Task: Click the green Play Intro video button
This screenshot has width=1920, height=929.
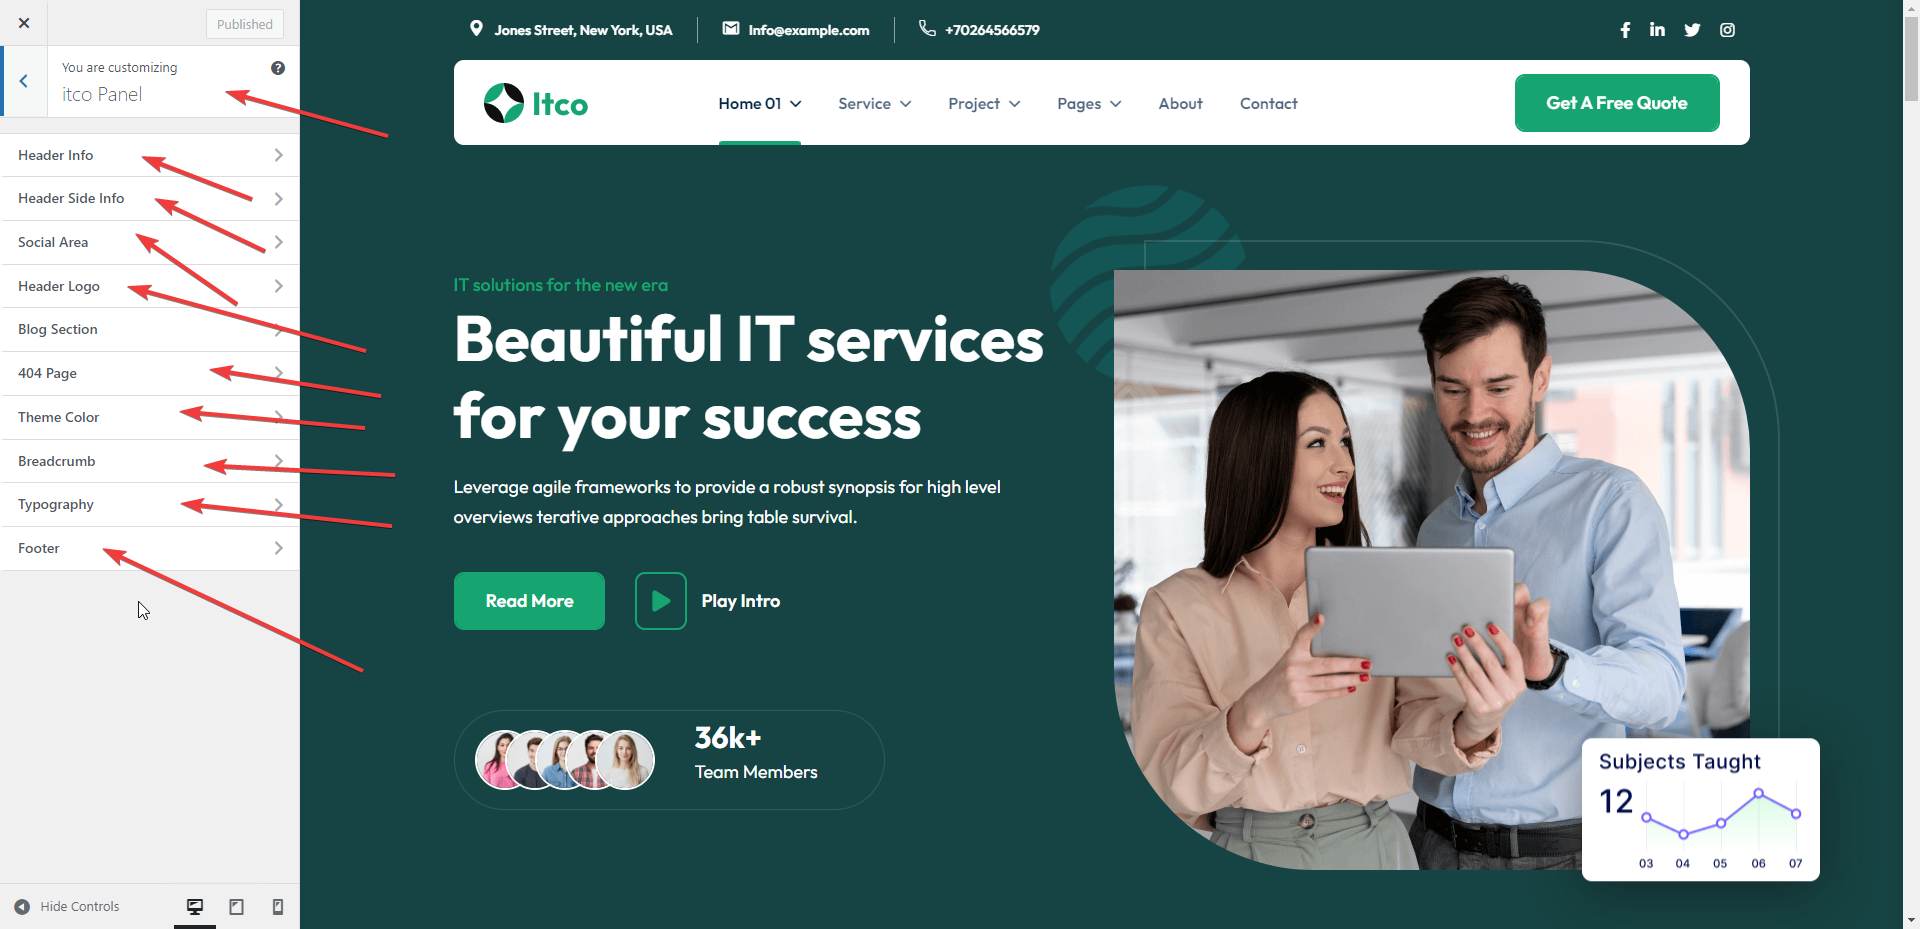Action: click(661, 601)
